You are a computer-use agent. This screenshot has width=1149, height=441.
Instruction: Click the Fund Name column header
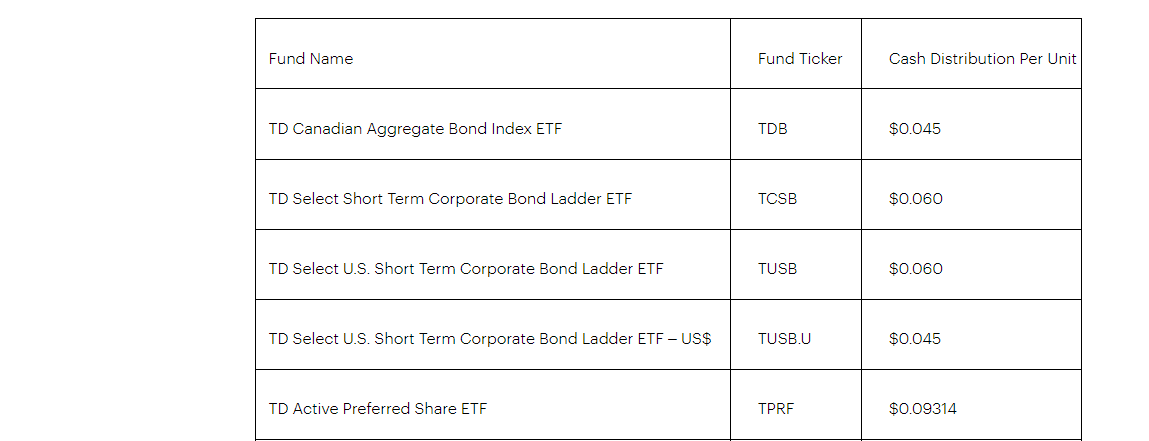tap(311, 59)
